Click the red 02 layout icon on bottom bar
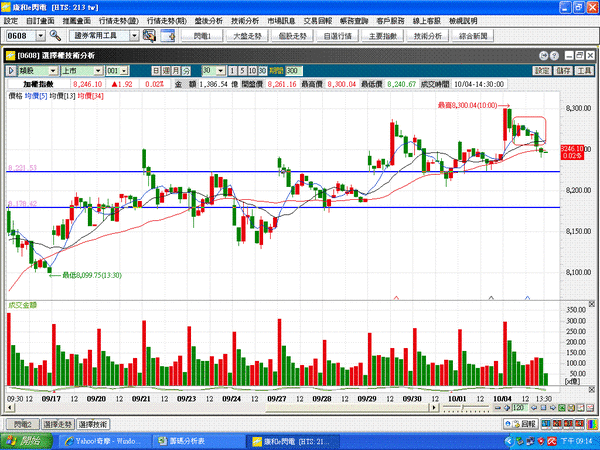The height and width of the screenshot is (450, 600). click(568, 424)
